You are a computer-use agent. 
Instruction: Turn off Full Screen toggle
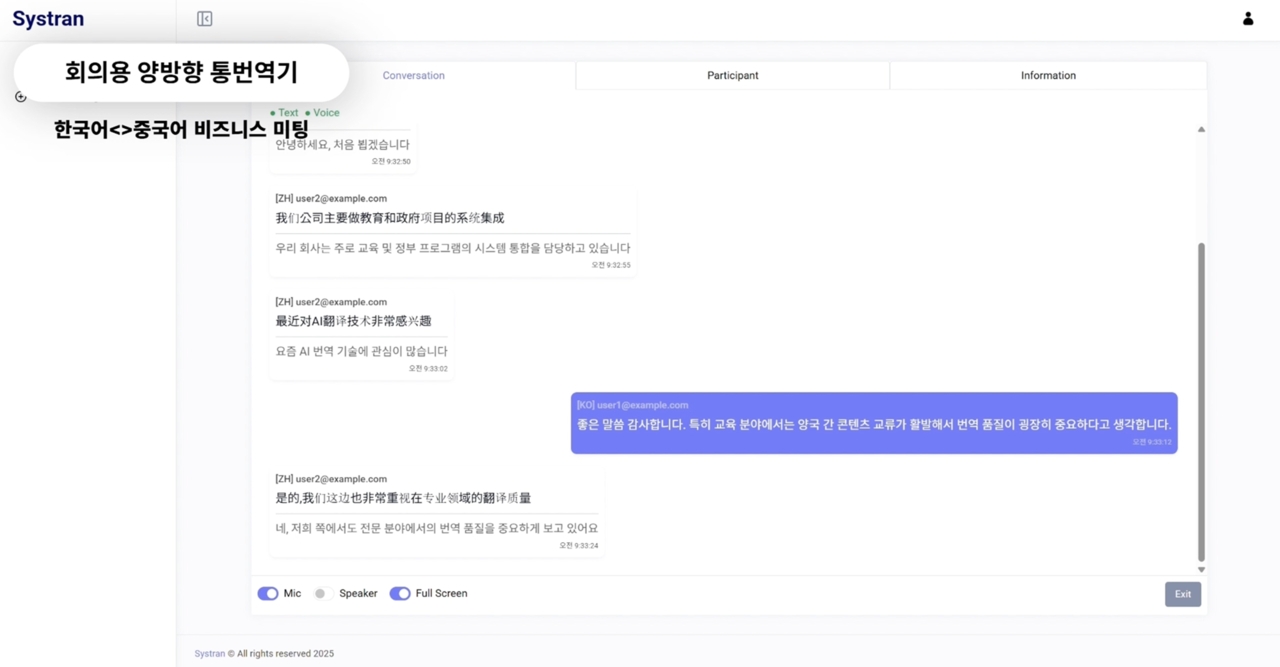(x=400, y=593)
